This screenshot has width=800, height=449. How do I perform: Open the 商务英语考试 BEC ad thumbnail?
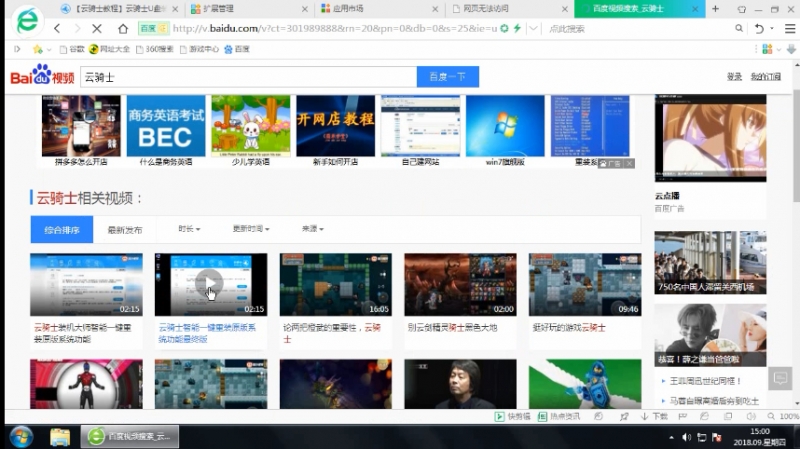(x=166, y=126)
